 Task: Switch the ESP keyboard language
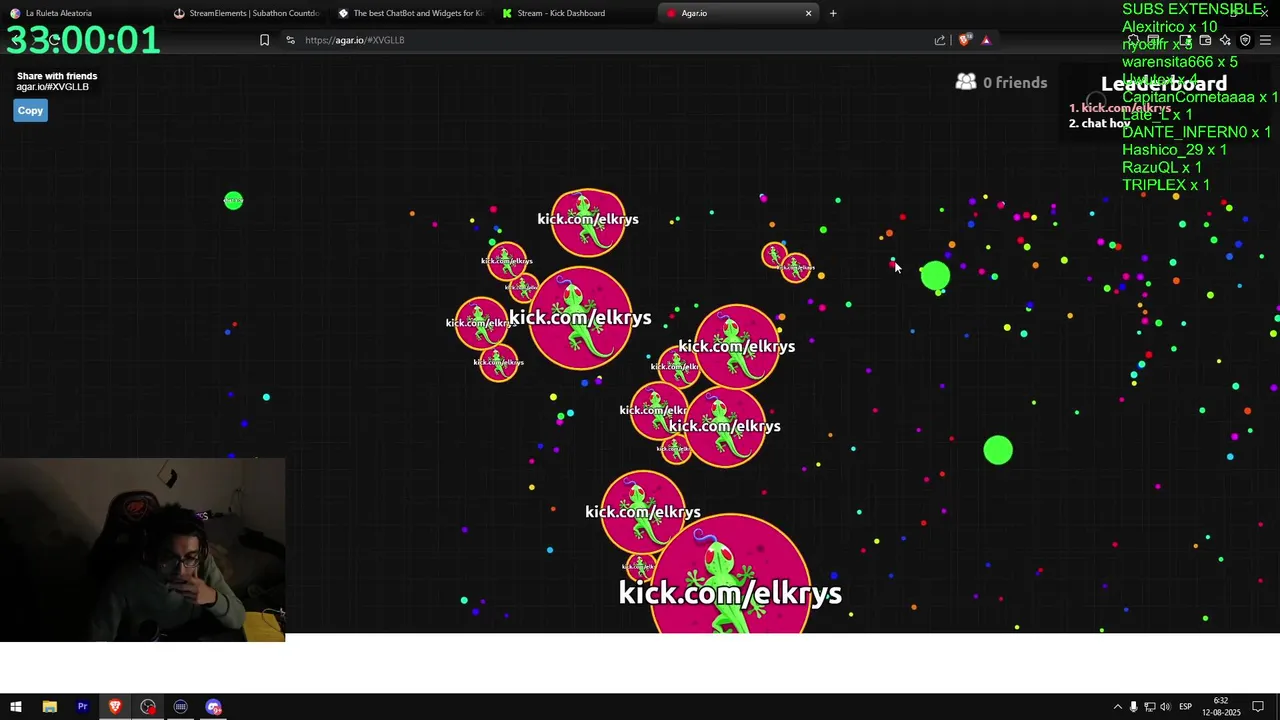1185,707
